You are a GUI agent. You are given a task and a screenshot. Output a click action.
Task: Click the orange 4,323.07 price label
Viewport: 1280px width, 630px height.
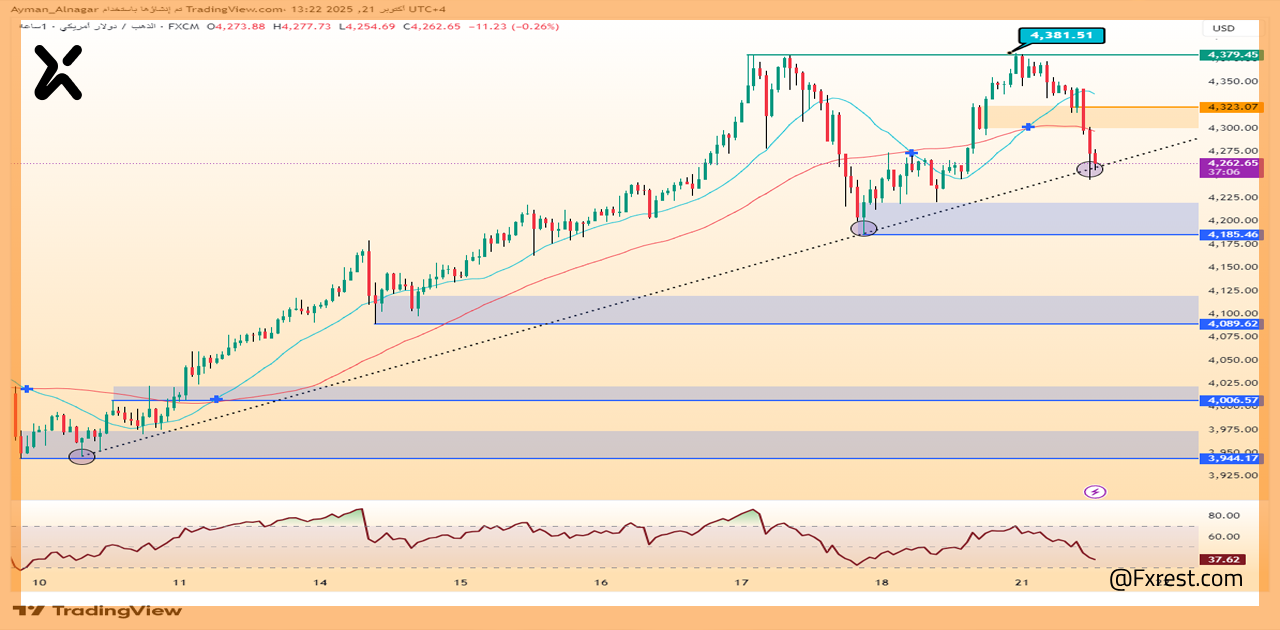click(1231, 106)
